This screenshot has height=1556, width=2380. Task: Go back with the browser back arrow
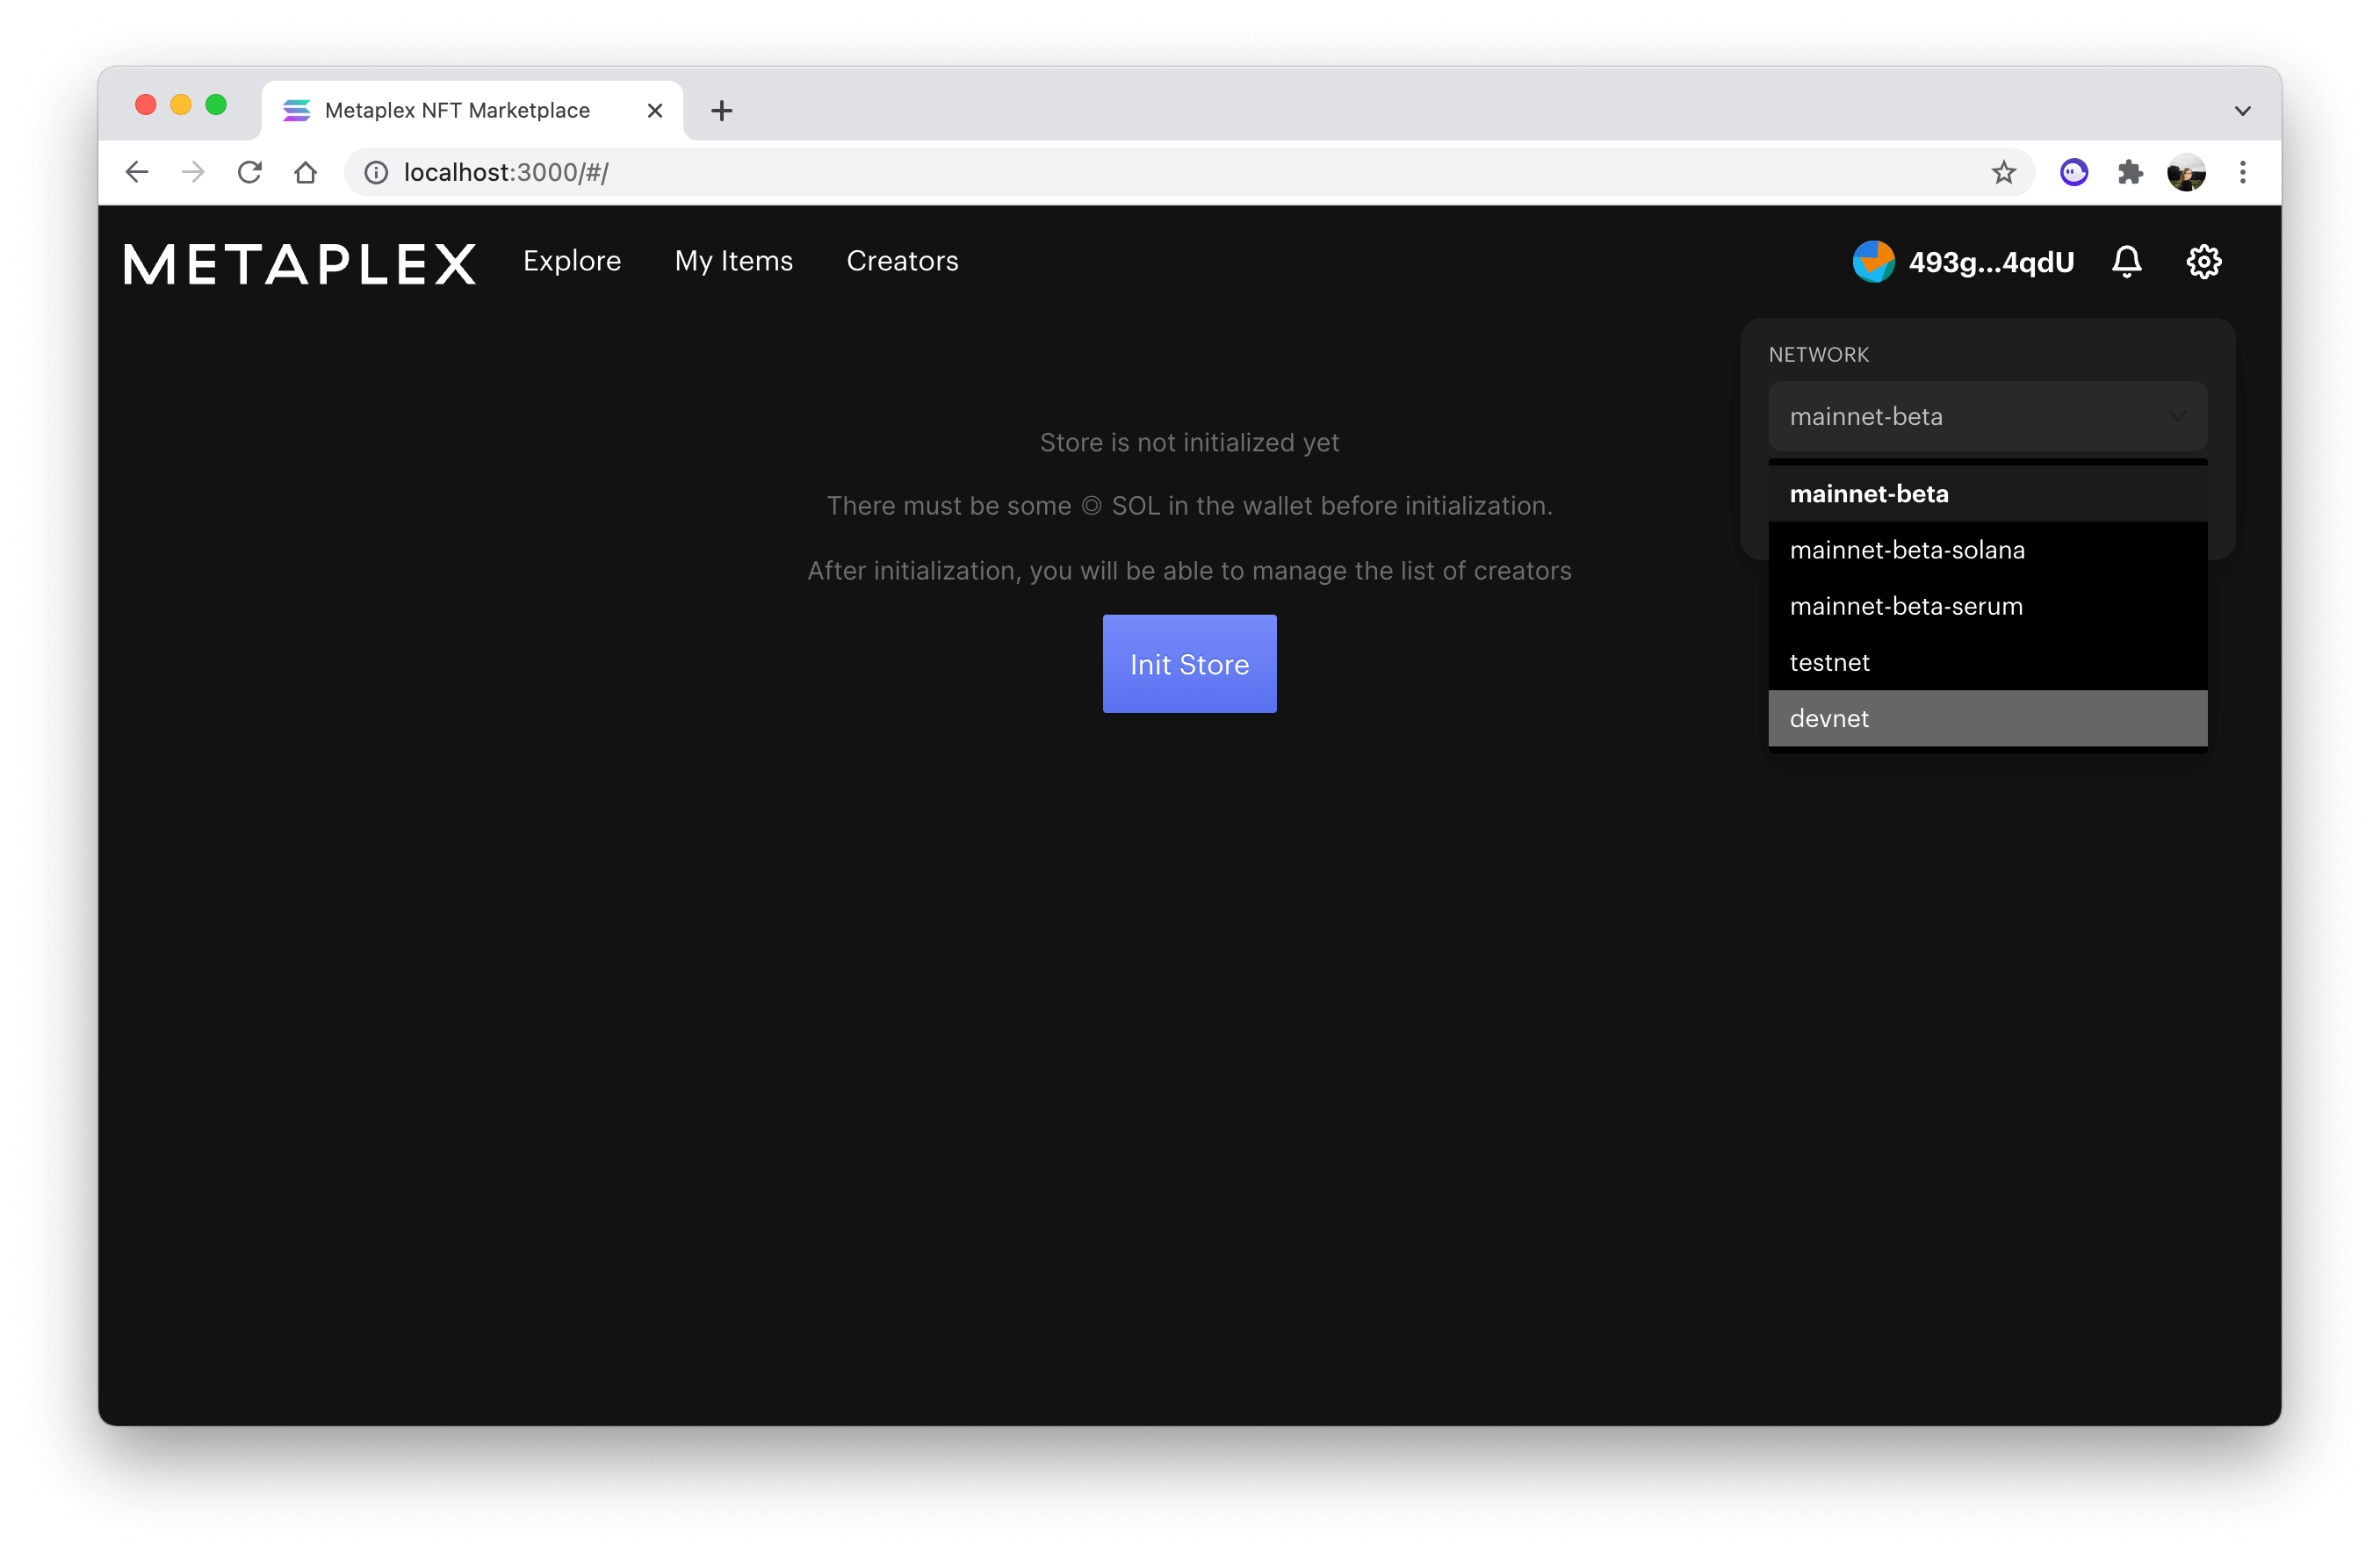coord(137,172)
